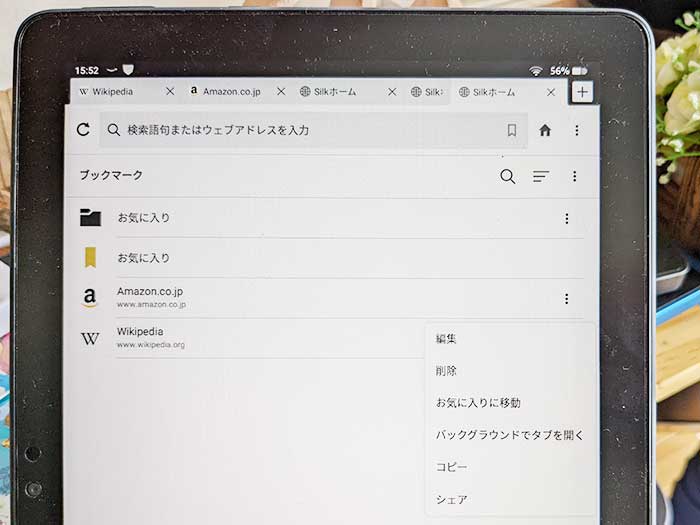The image size is (700, 525).
Task: Open options for Amazon.co.jp bookmark
Action: click(x=567, y=299)
